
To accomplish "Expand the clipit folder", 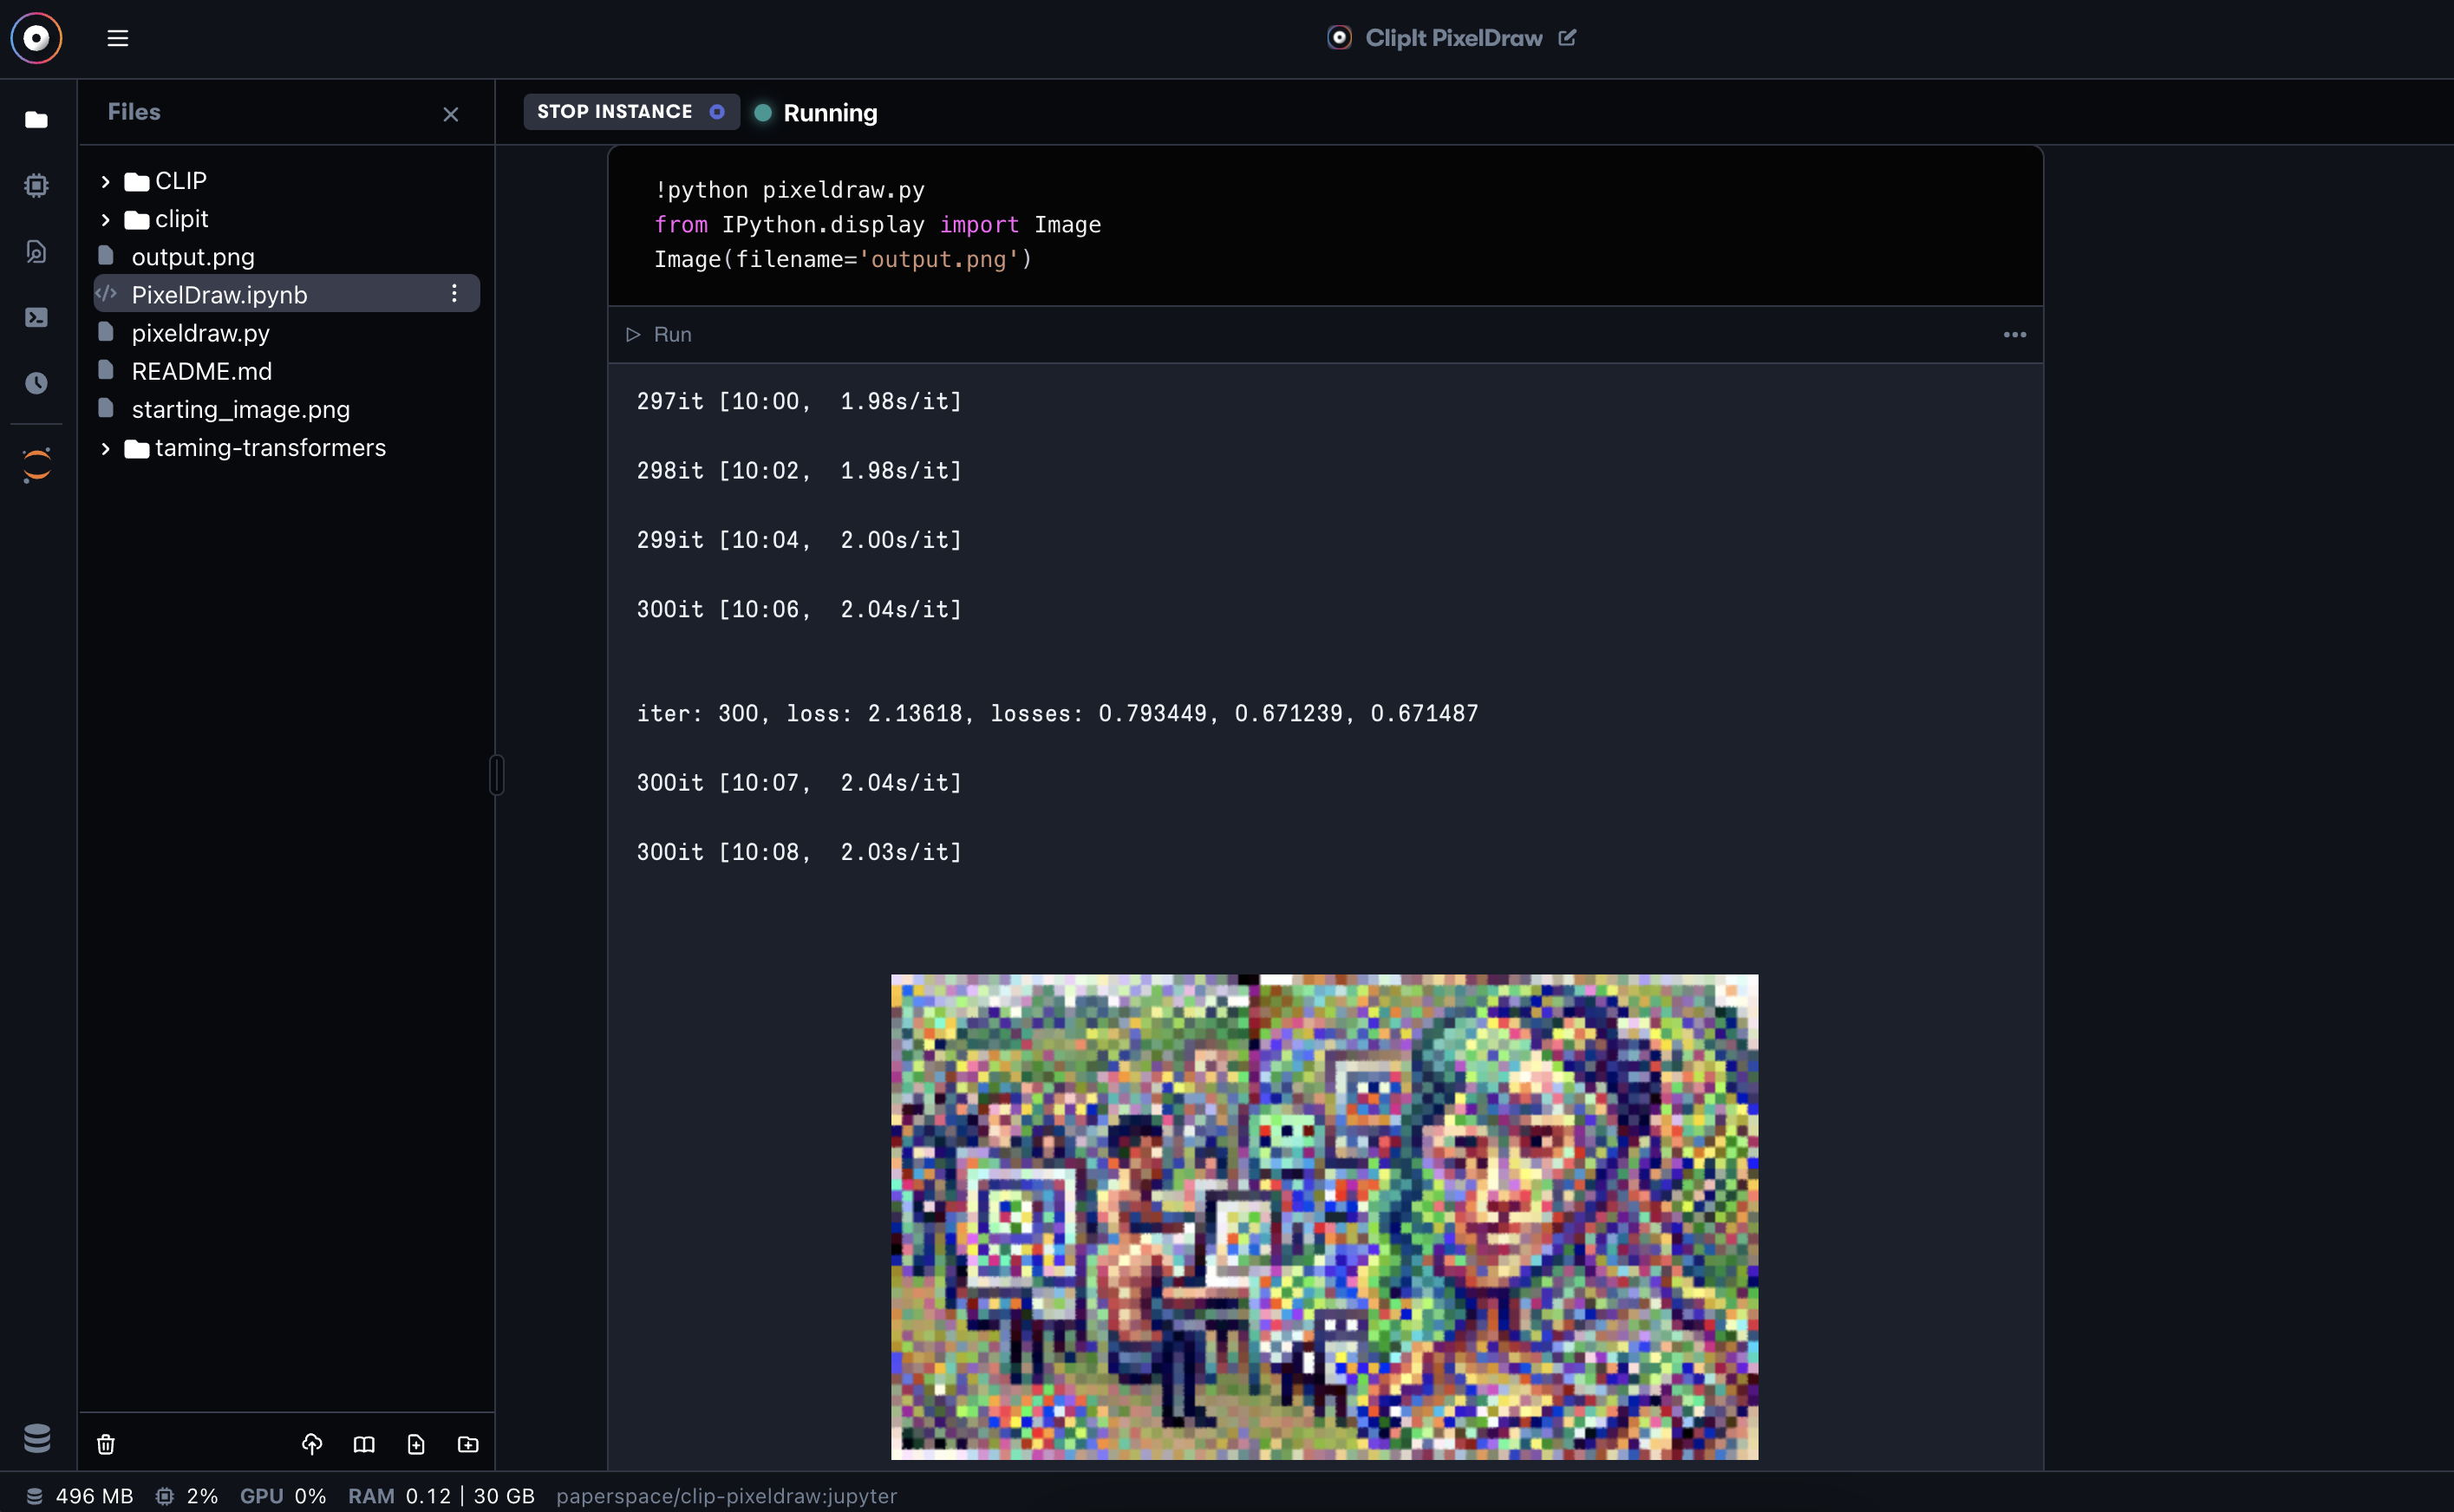I will tap(105, 219).
